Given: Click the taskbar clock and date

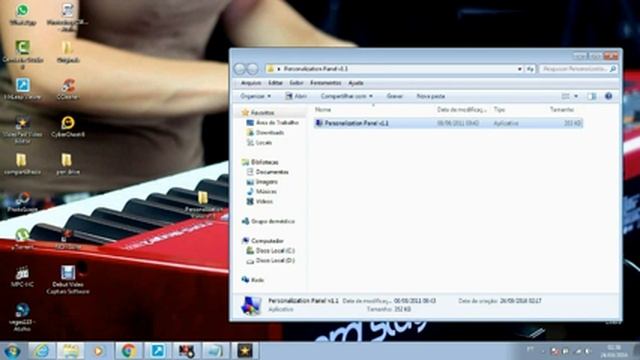Looking at the screenshot, I should click(614, 351).
